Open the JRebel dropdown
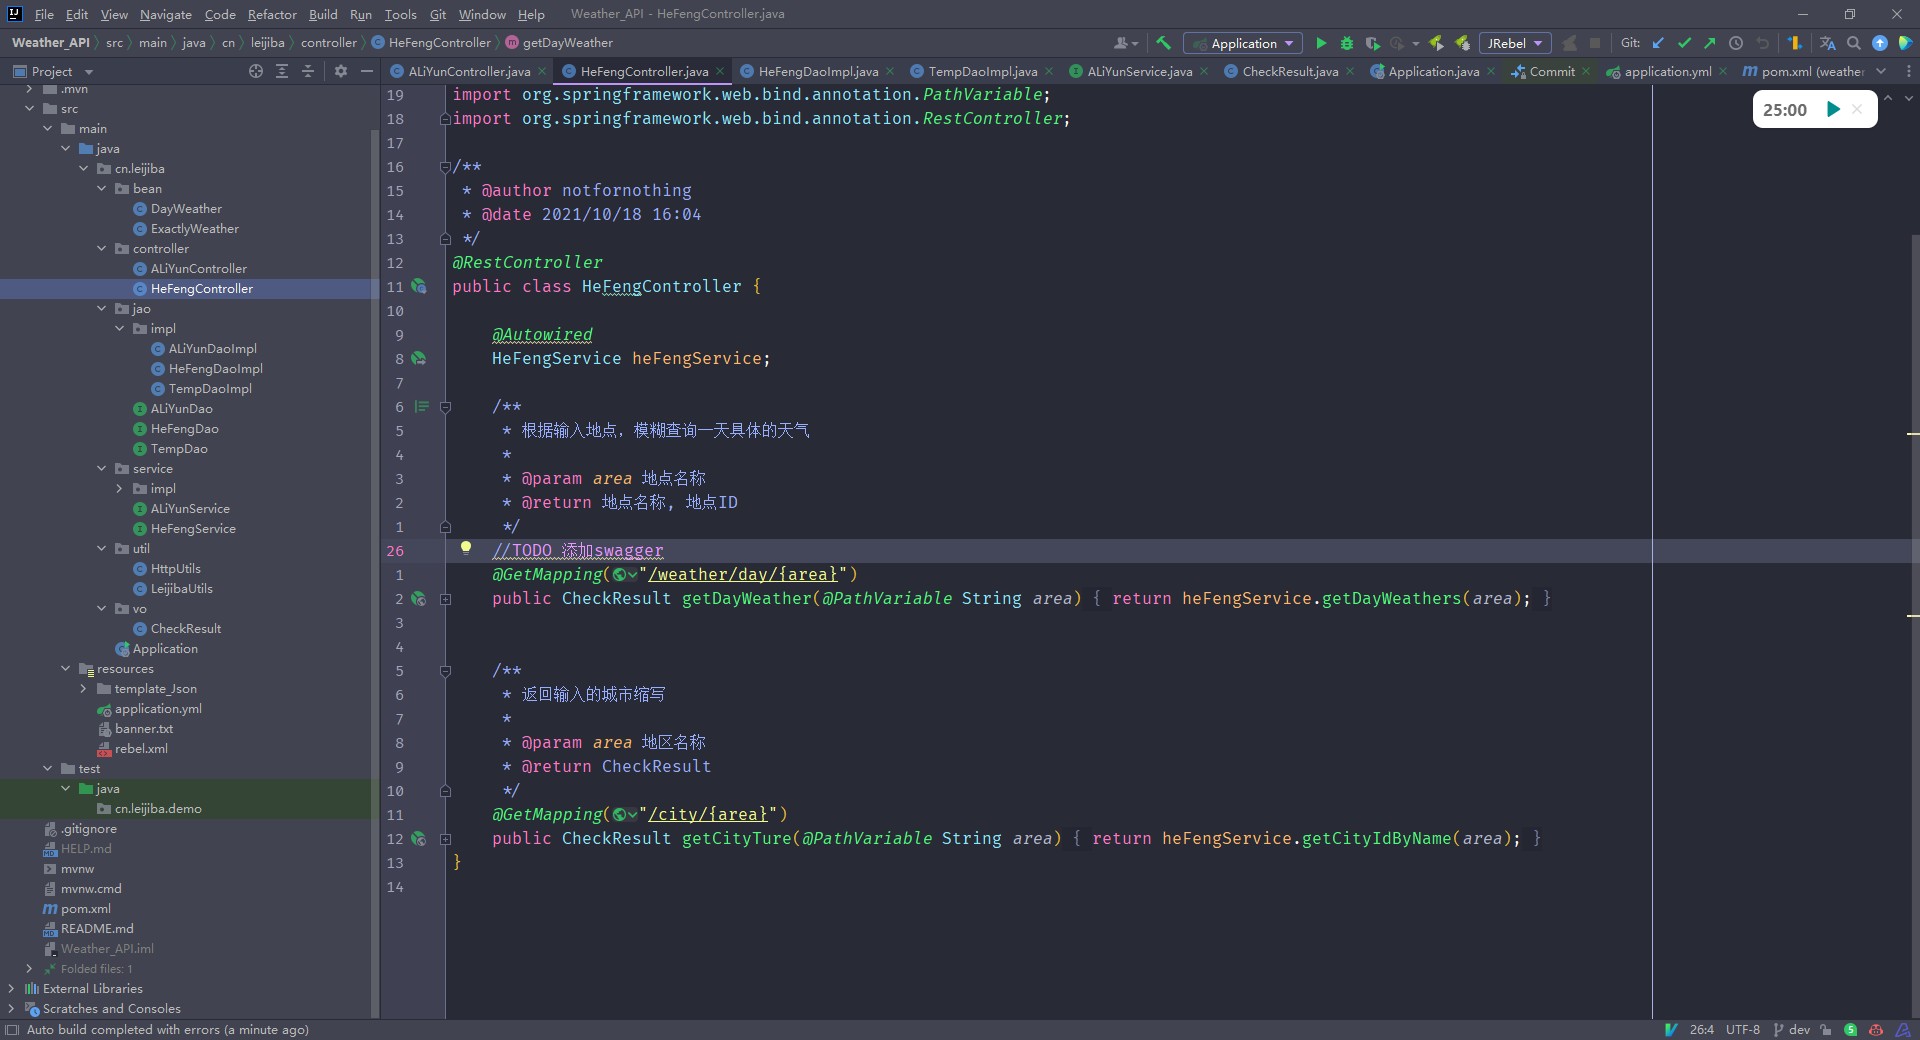Image resolution: width=1920 pixels, height=1040 pixels. [x=1514, y=43]
